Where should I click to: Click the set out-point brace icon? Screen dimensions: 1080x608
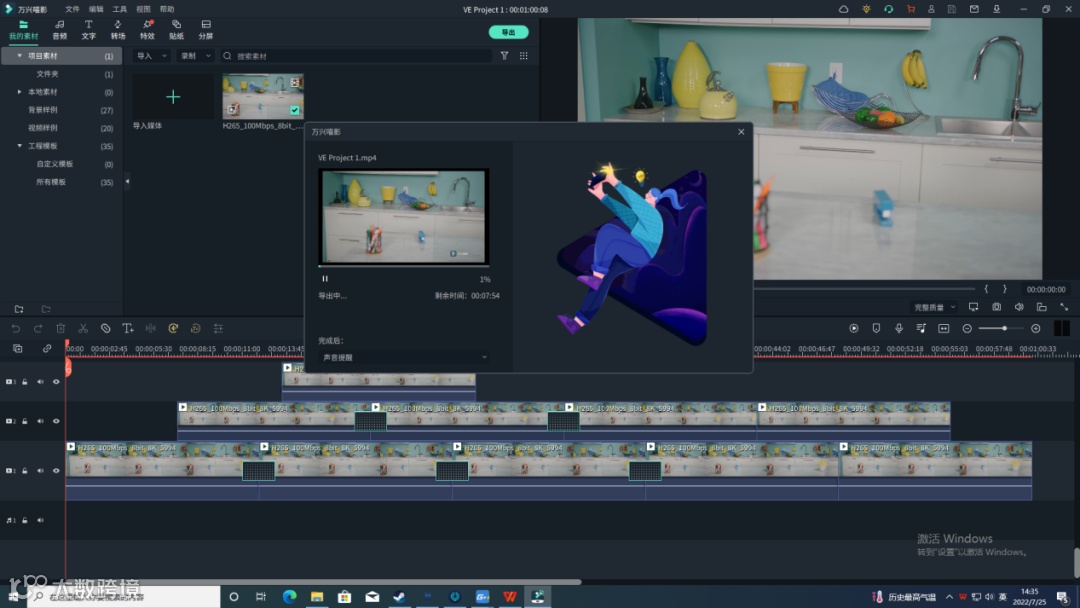[x=1004, y=289]
